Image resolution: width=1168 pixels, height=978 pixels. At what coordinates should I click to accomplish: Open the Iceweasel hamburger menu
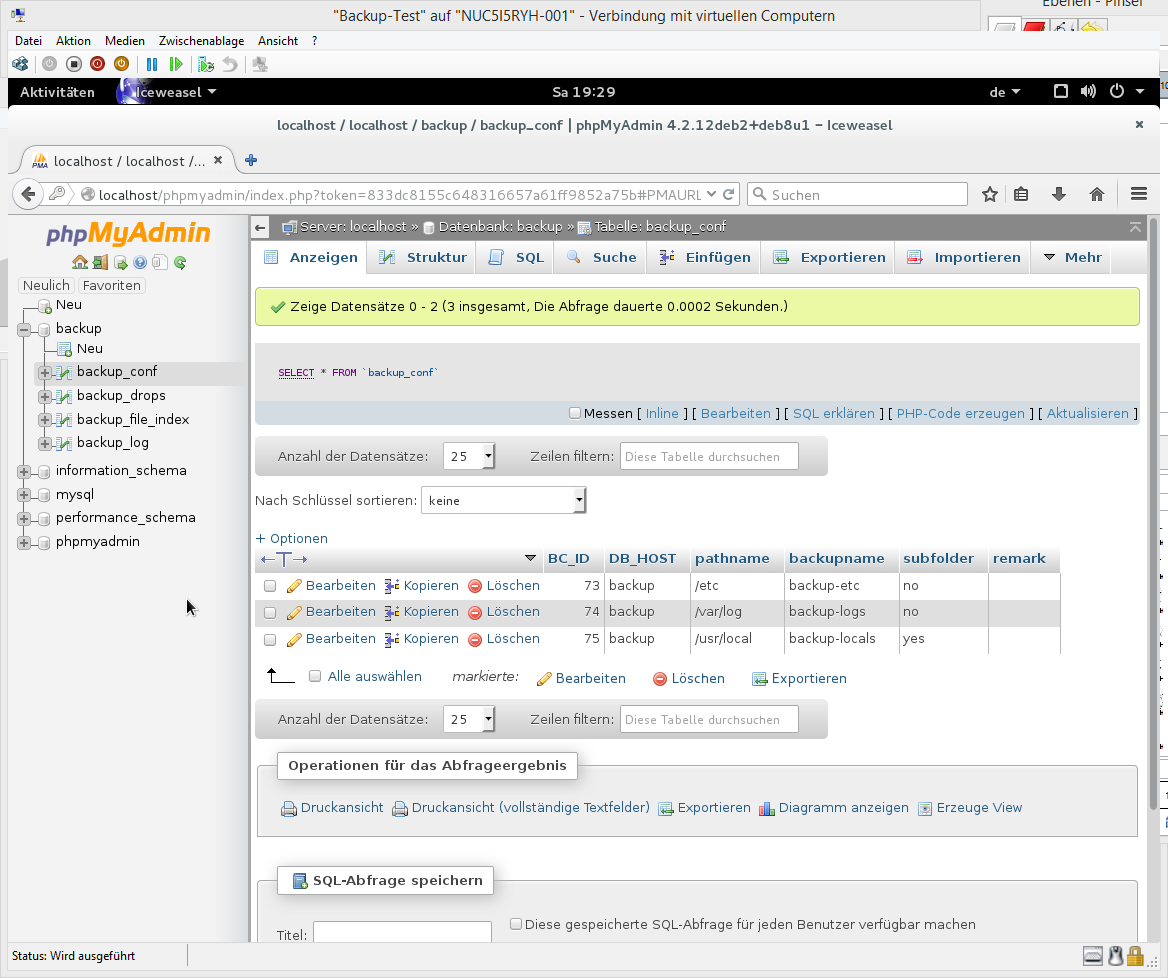click(1138, 194)
